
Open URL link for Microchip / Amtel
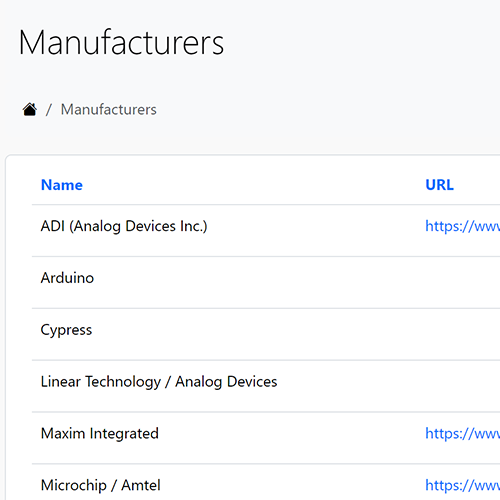tap(463, 485)
